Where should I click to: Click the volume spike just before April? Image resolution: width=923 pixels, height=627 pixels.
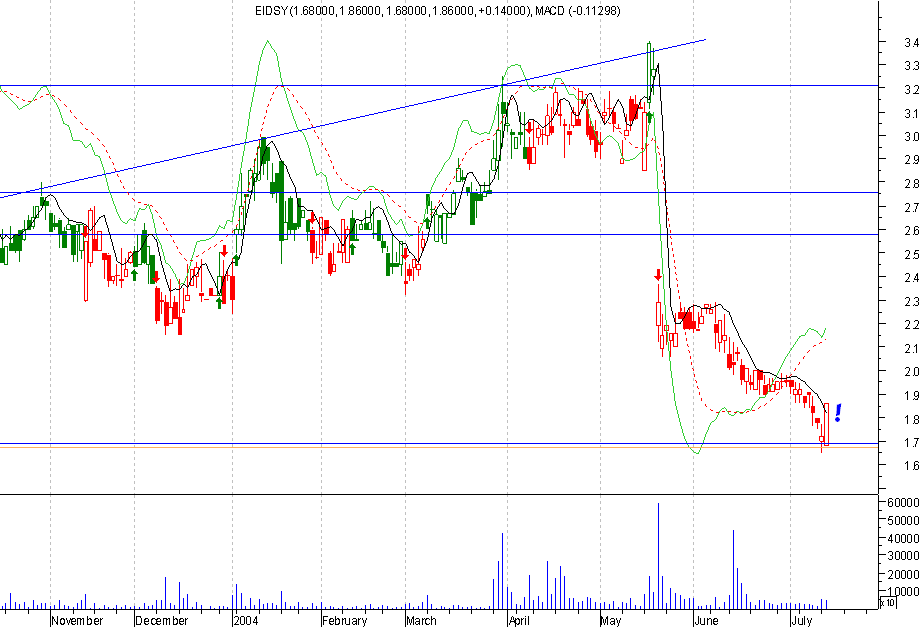(502, 571)
